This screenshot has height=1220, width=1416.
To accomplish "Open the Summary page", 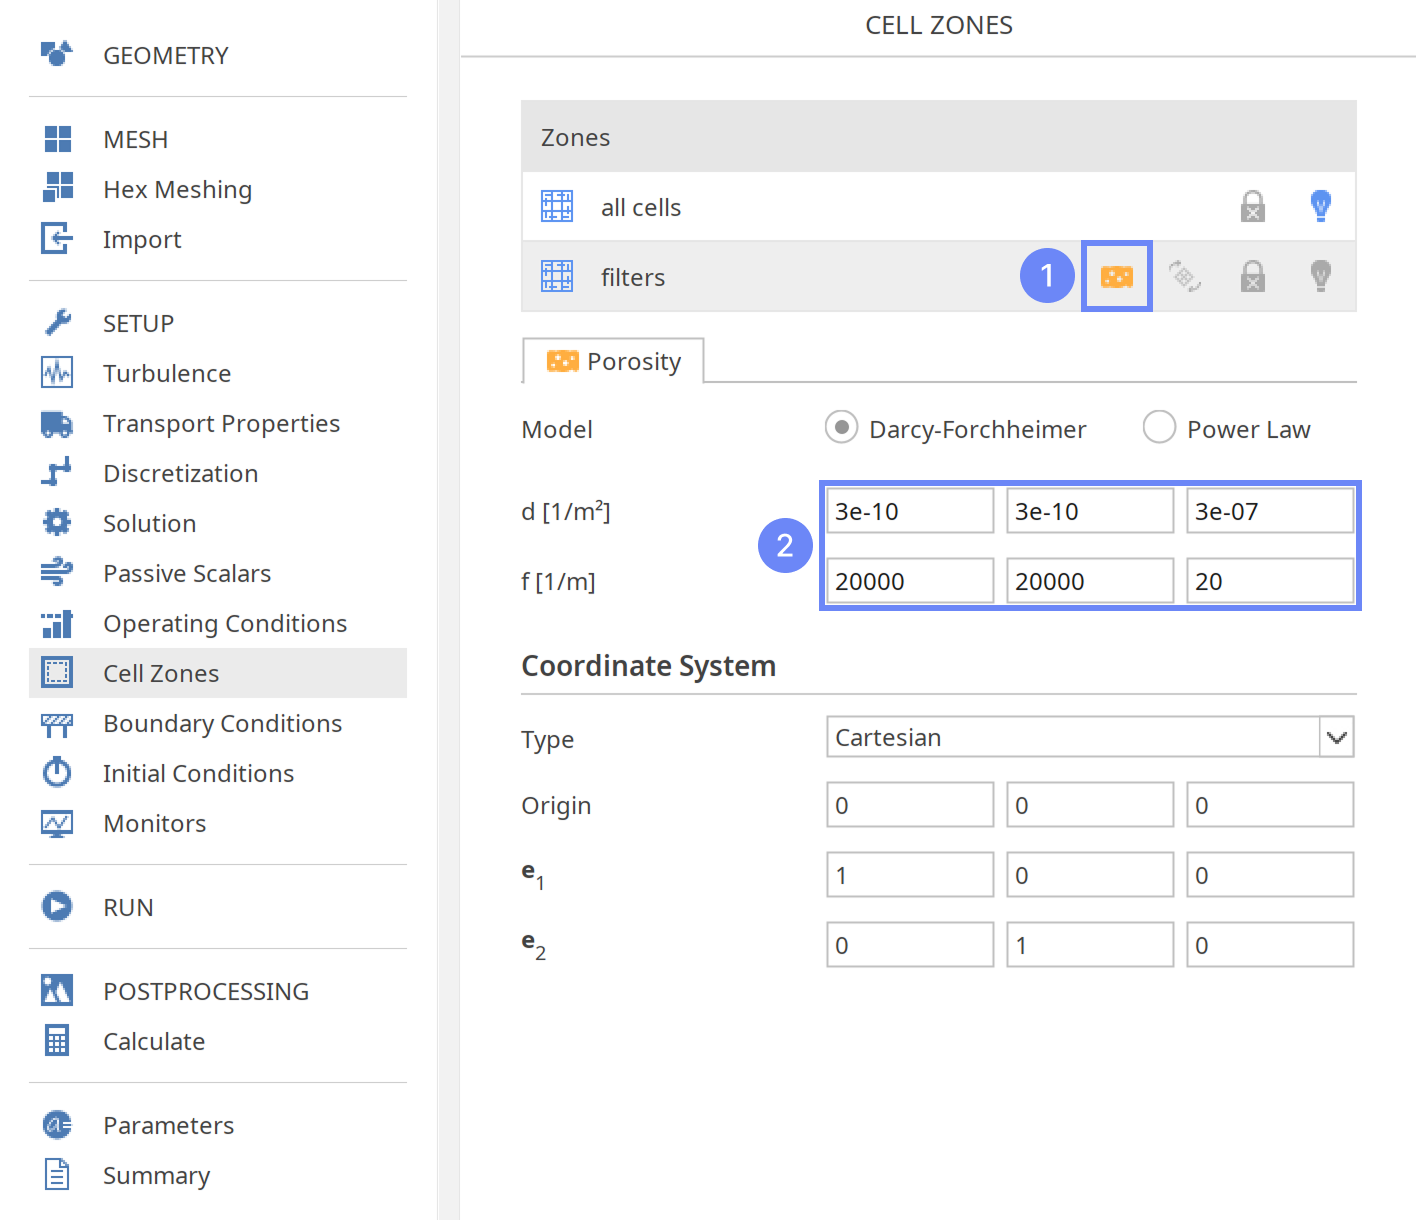I will pyautogui.click(x=156, y=1175).
